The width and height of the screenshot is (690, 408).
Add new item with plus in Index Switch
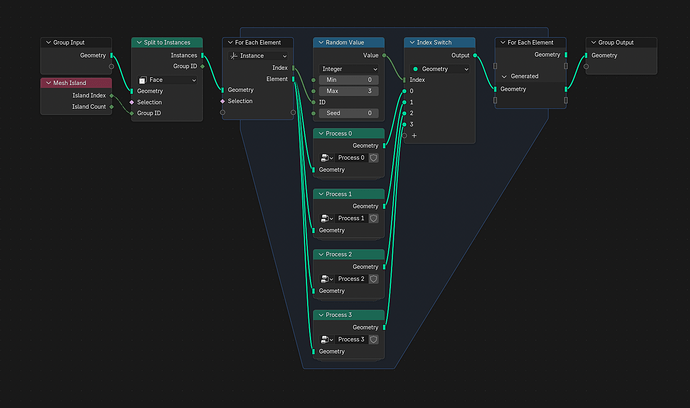coord(414,136)
